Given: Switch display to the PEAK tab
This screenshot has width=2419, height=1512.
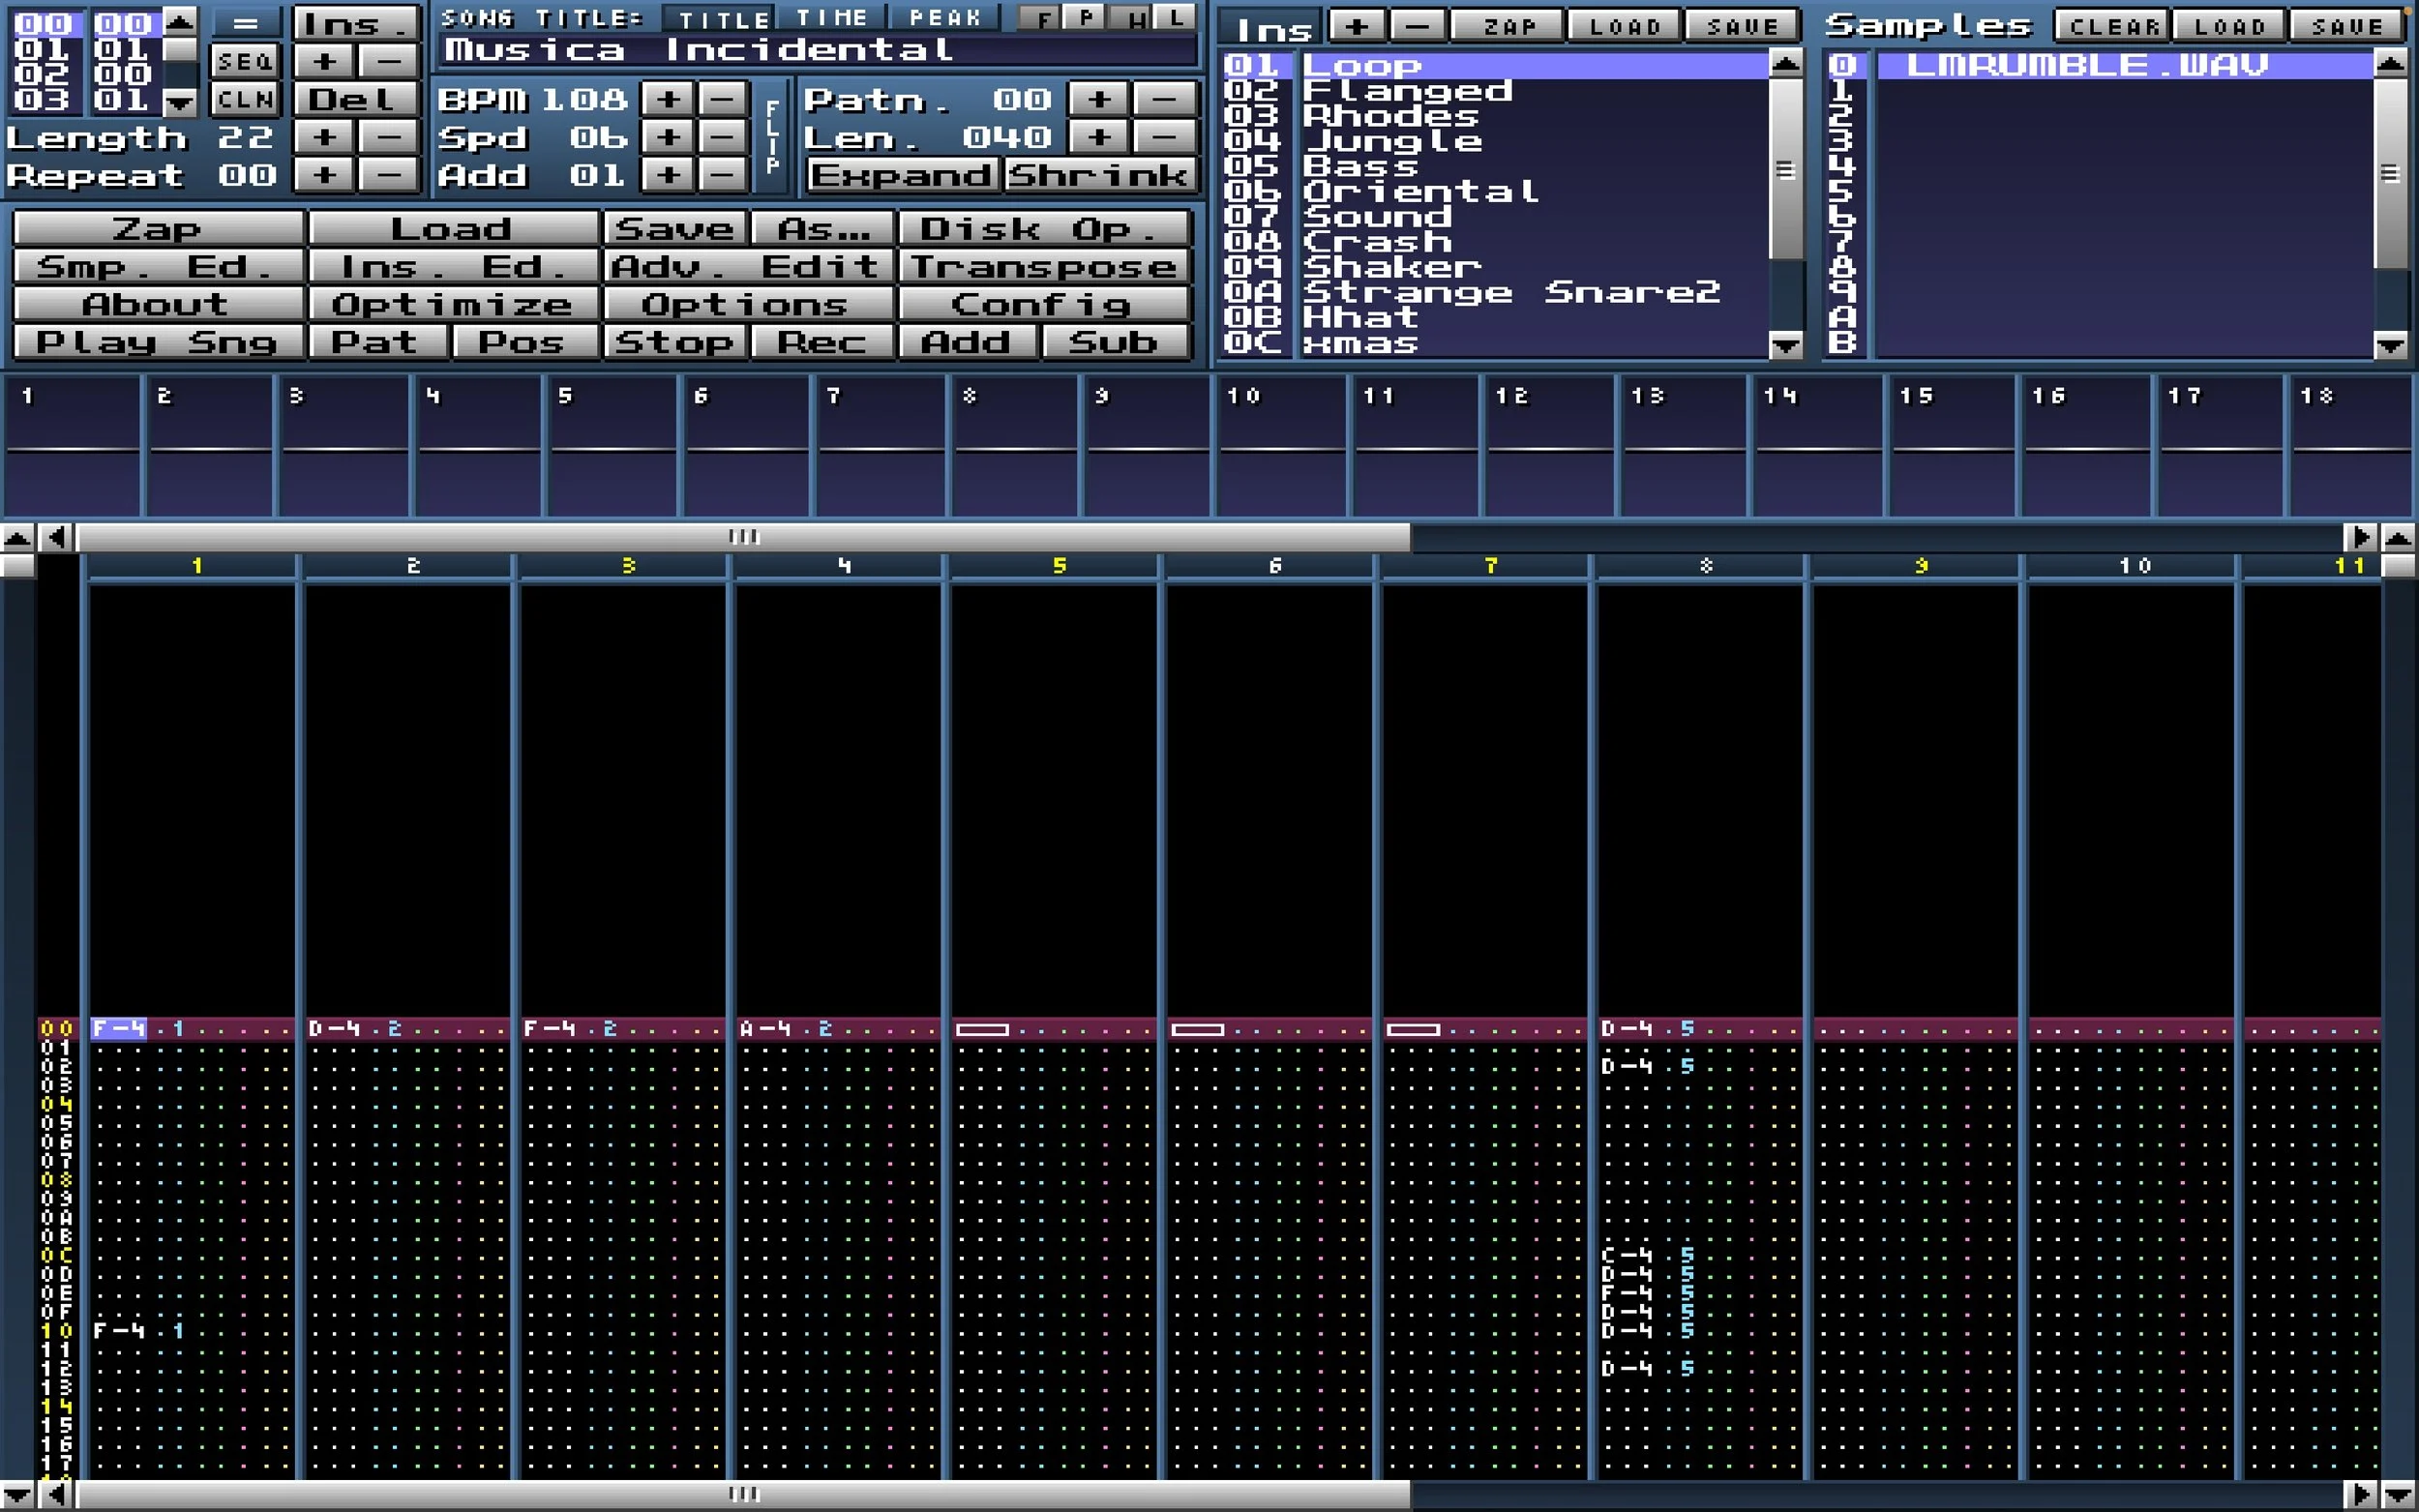Looking at the screenshot, I should coord(944,18).
